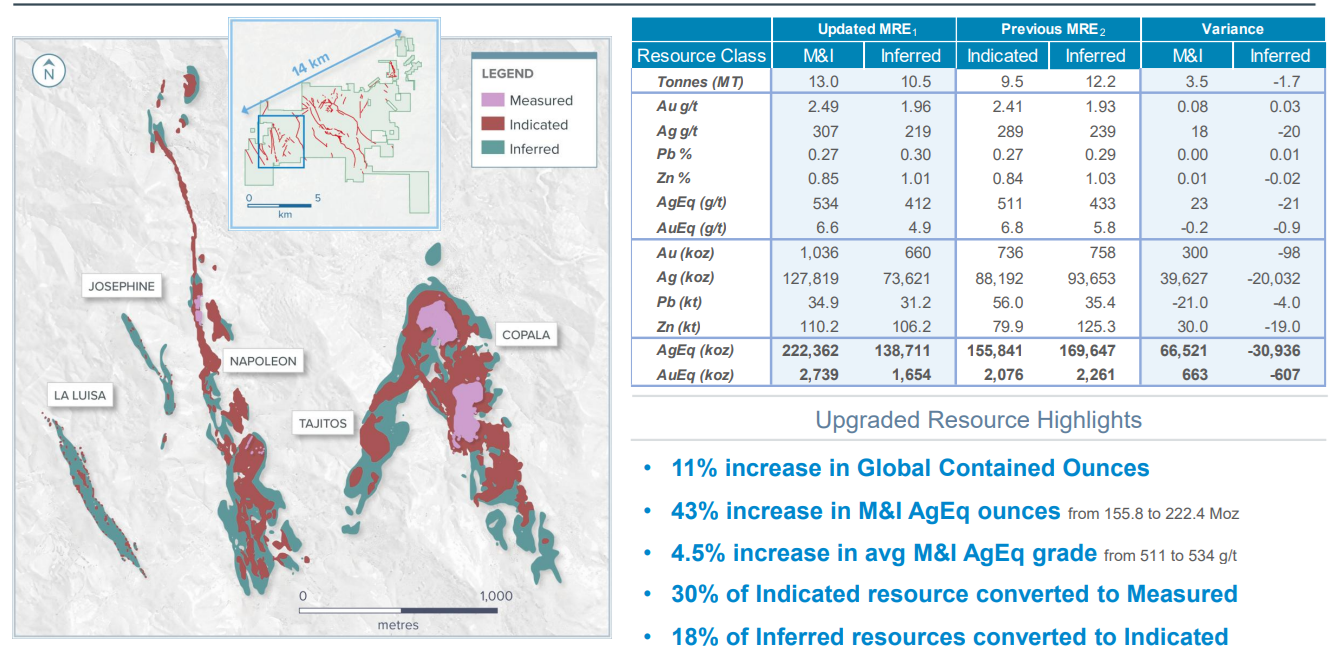Click the NAPOLEON map label
The width and height of the screenshot is (1341, 652).
tap(263, 361)
